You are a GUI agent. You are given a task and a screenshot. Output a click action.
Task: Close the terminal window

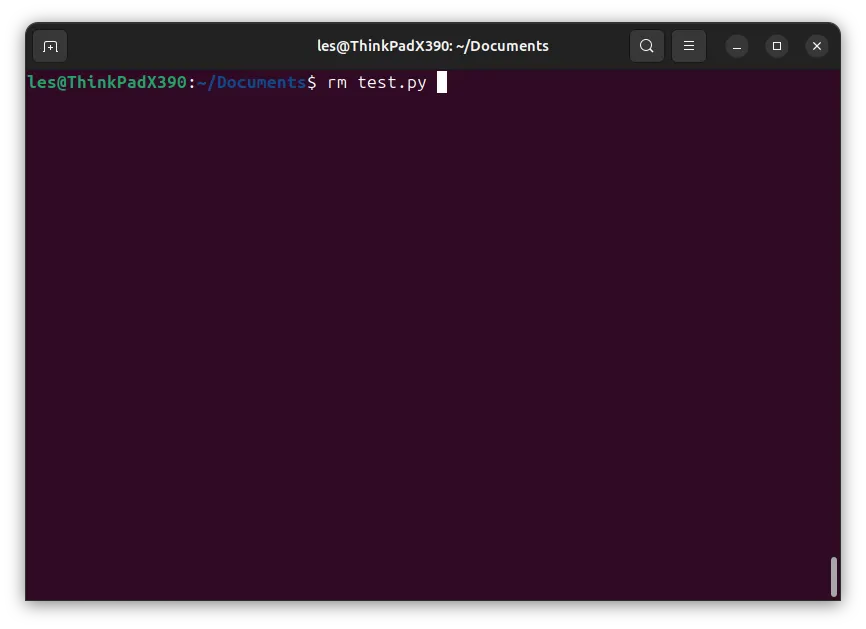coord(817,46)
